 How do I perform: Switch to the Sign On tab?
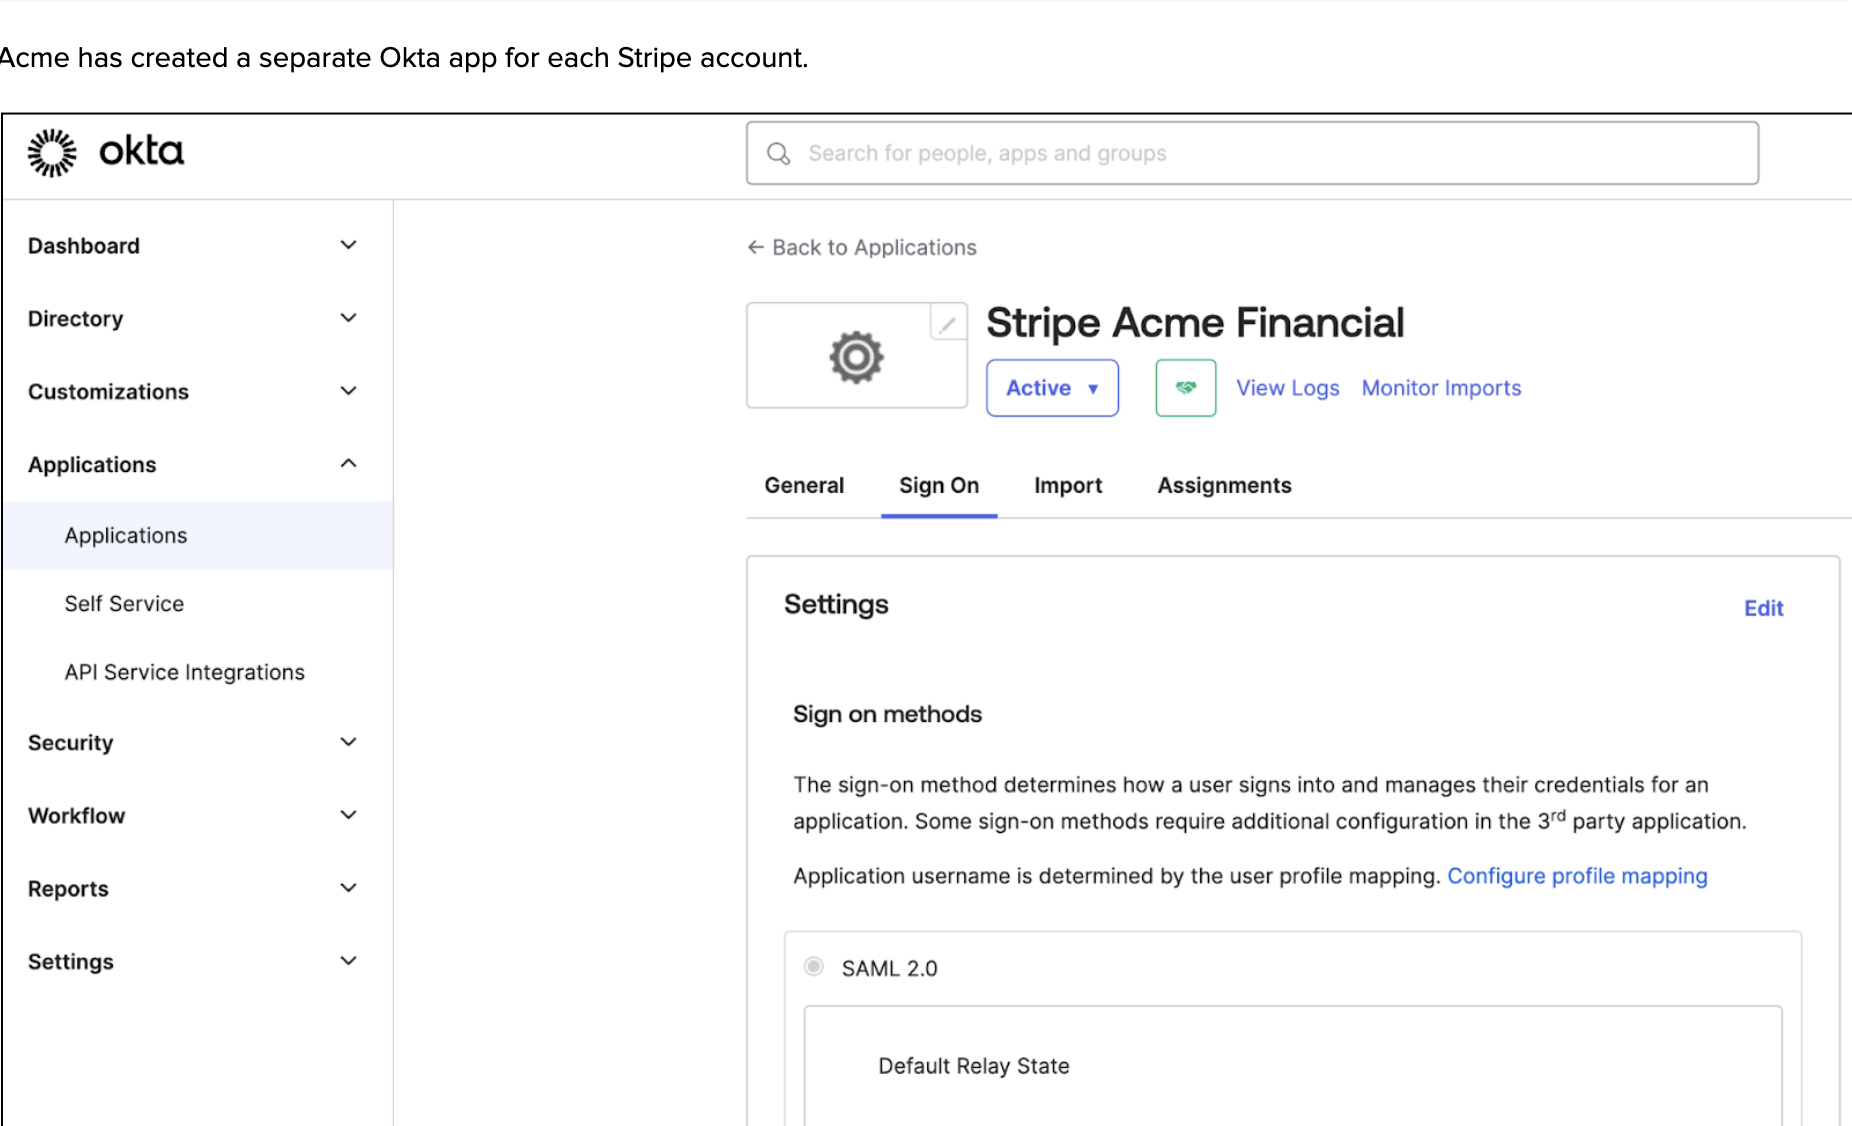[x=939, y=485]
